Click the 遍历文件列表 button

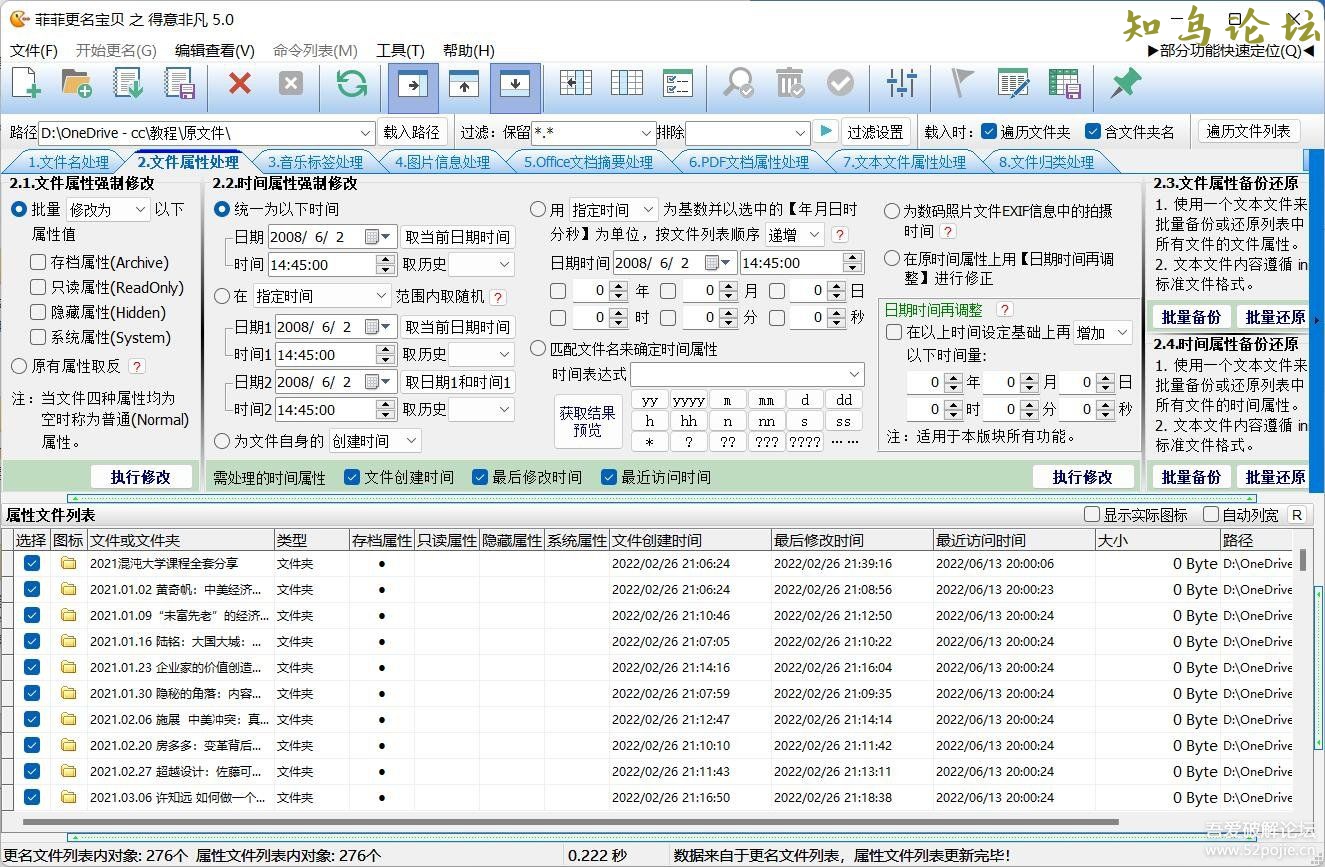point(1249,131)
